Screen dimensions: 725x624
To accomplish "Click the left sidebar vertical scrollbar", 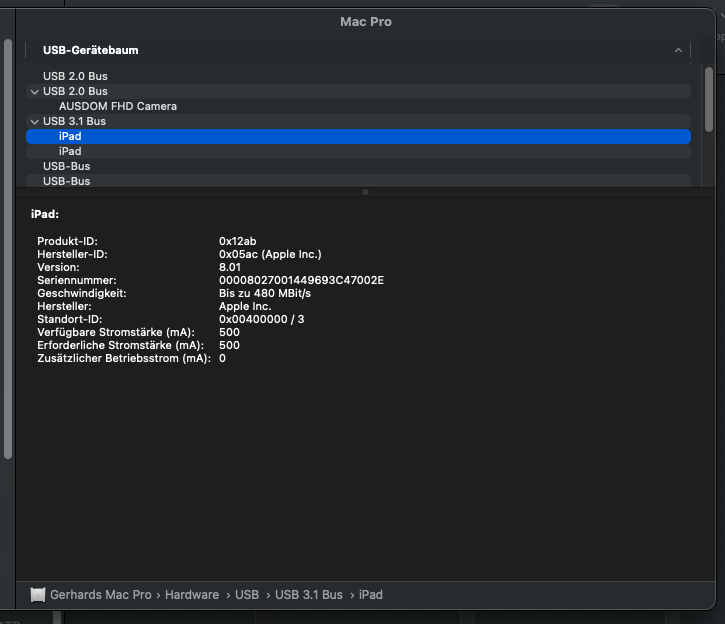I will (8, 249).
